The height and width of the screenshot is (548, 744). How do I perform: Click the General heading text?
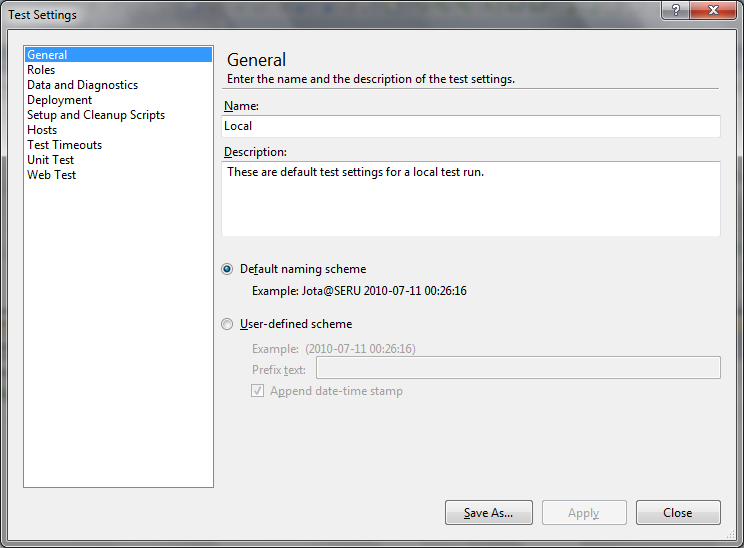(x=257, y=60)
